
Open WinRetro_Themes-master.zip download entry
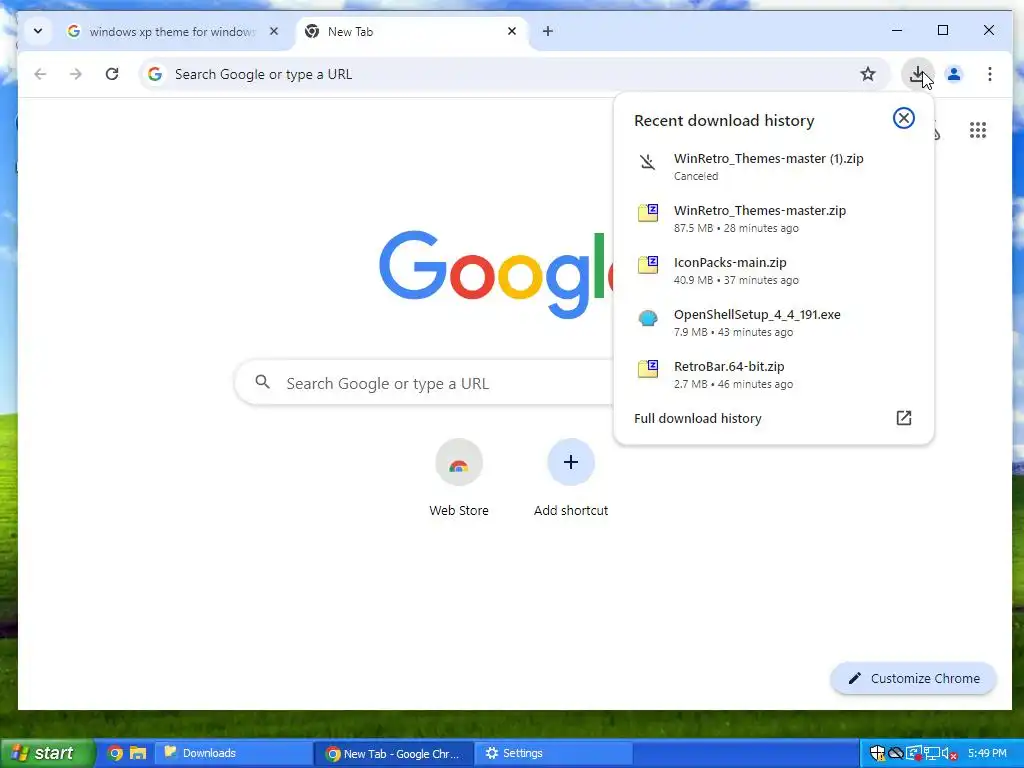point(774,219)
